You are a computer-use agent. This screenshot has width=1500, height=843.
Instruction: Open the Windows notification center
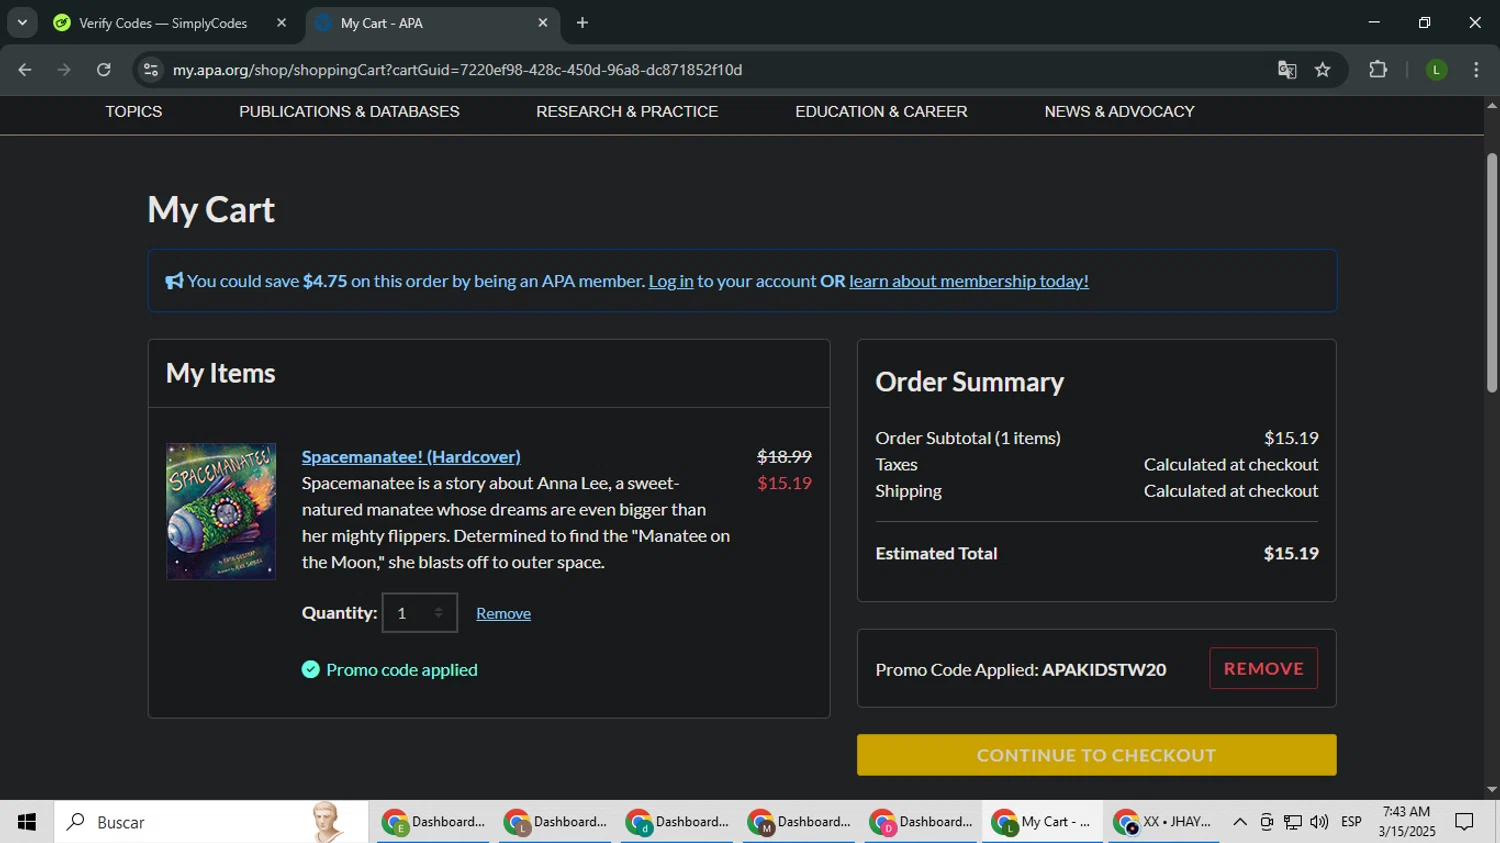tap(1465, 822)
